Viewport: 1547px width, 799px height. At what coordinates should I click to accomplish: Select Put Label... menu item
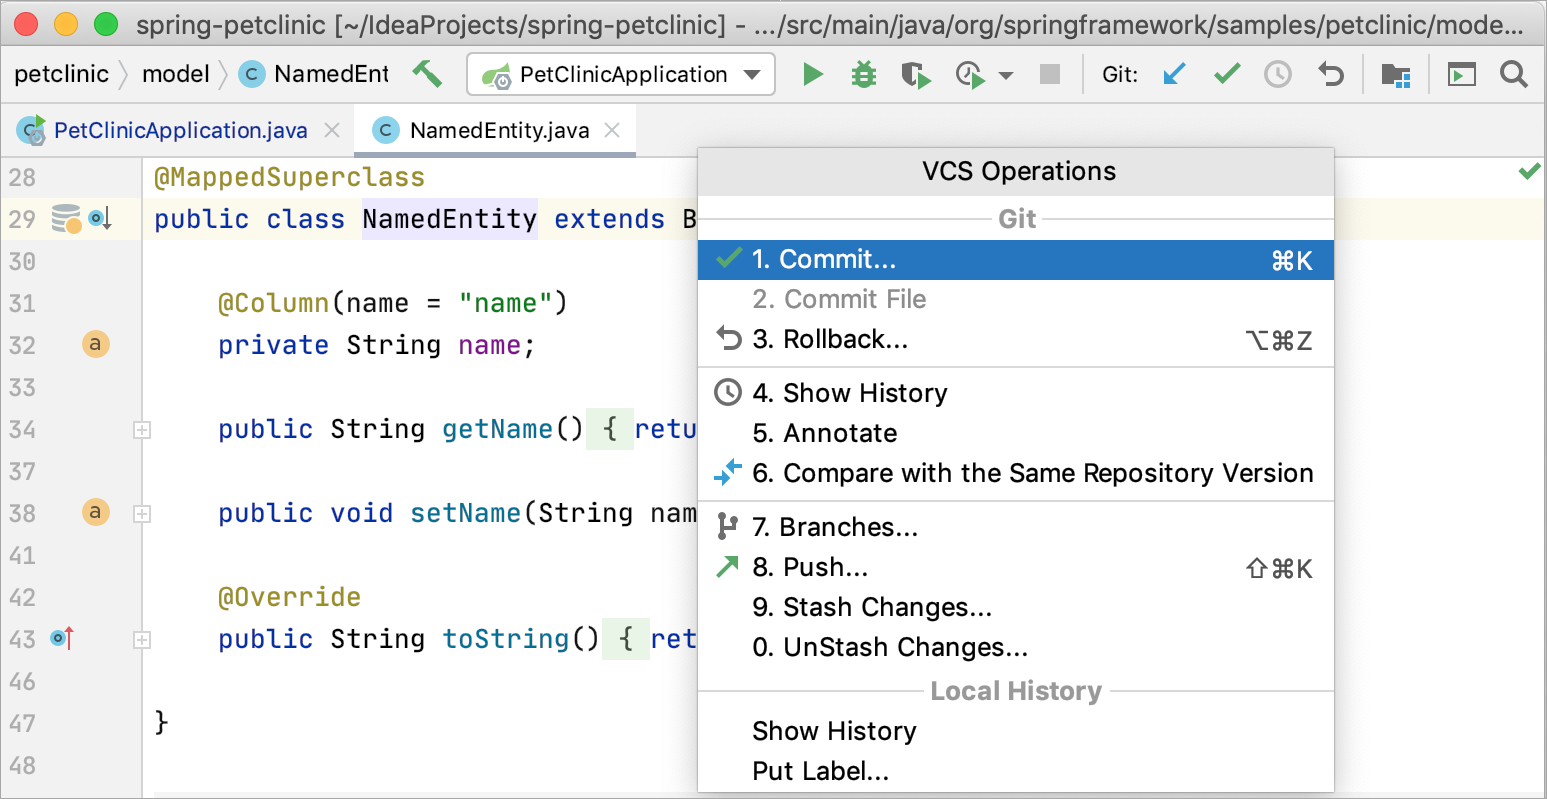click(x=1016, y=771)
